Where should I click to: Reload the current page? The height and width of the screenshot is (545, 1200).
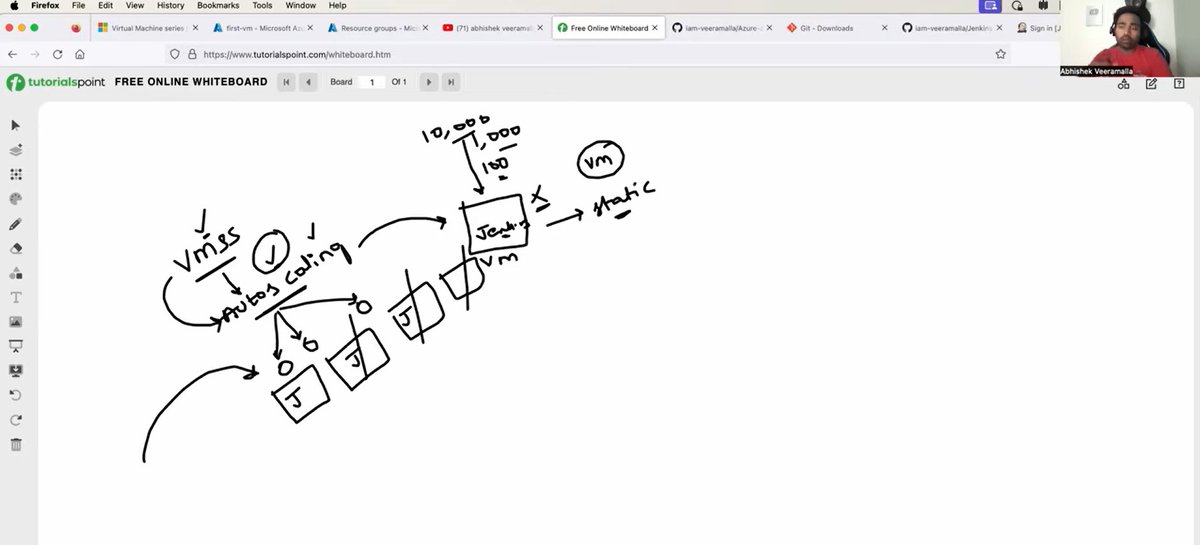pyautogui.click(x=58, y=54)
